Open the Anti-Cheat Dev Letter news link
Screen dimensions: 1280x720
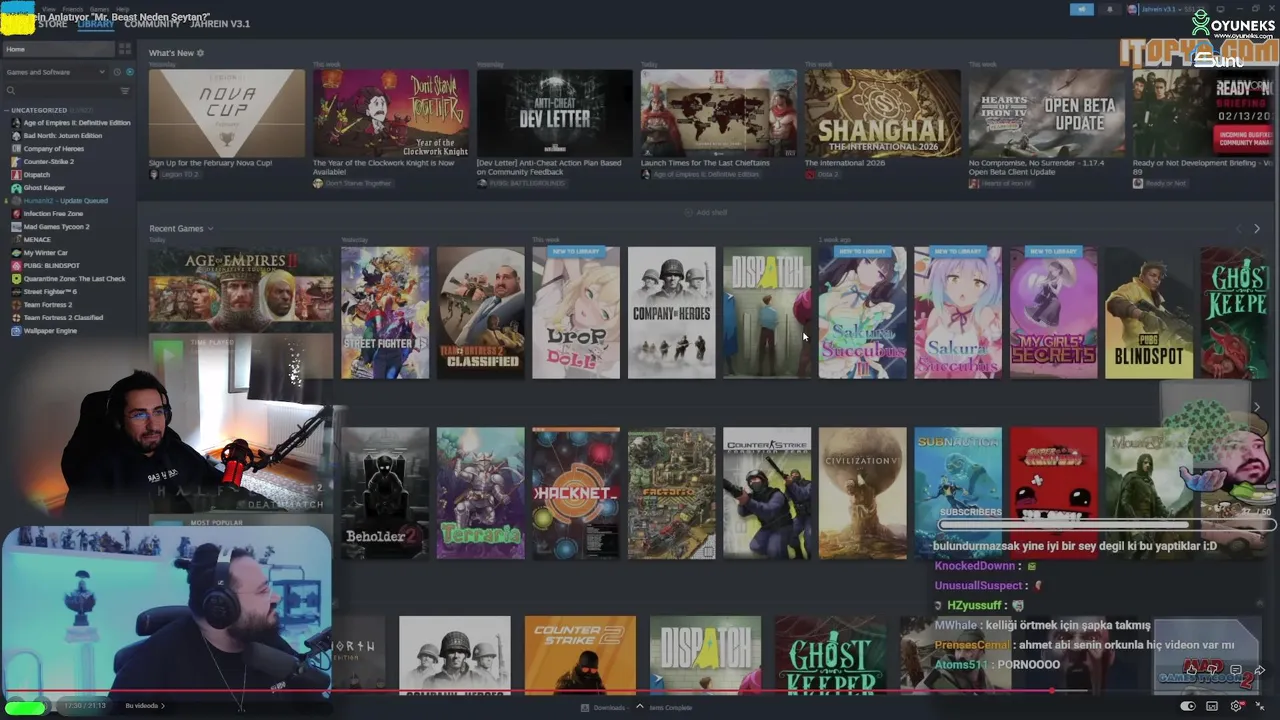click(549, 167)
